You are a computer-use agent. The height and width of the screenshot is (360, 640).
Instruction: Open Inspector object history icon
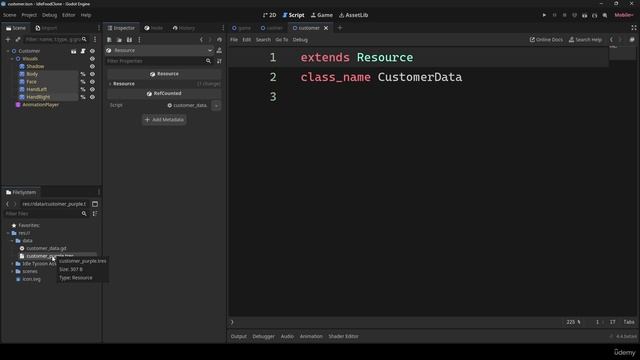pyautogui.click(x=220, y=40)
